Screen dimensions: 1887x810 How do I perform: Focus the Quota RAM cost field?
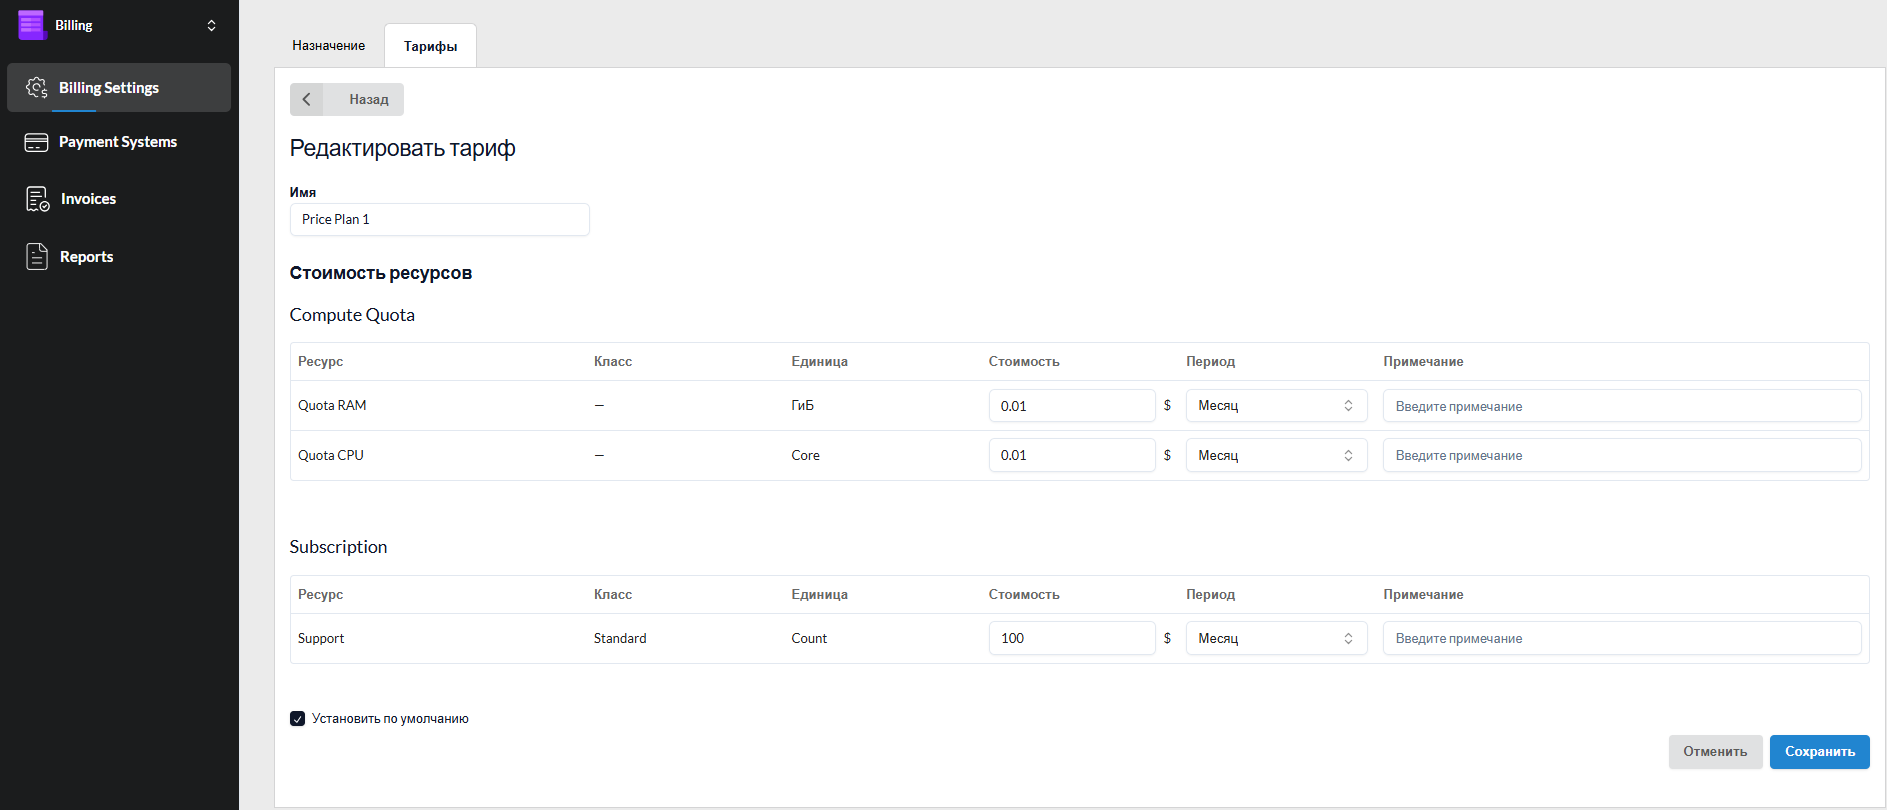pos(1072,406)
